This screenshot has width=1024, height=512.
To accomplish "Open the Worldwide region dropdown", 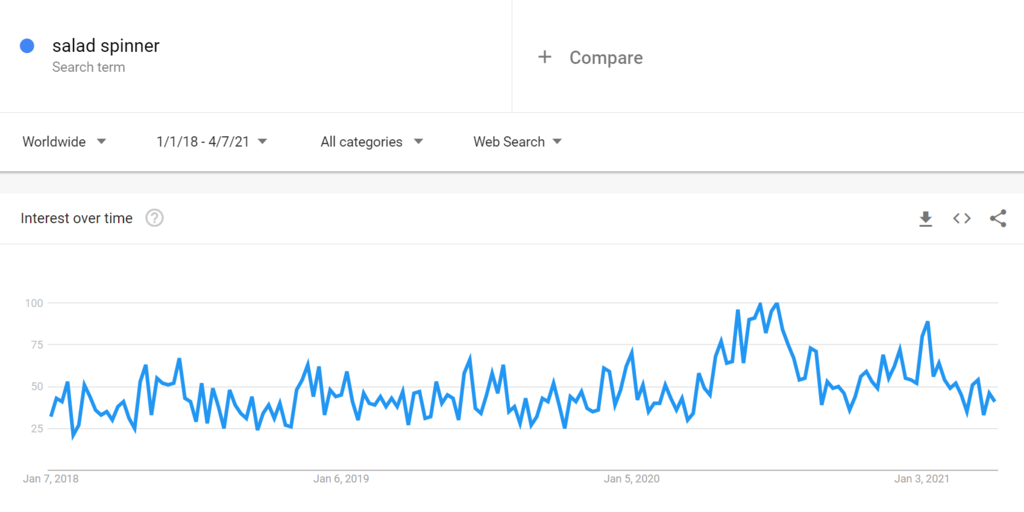I will pos(65,142).
